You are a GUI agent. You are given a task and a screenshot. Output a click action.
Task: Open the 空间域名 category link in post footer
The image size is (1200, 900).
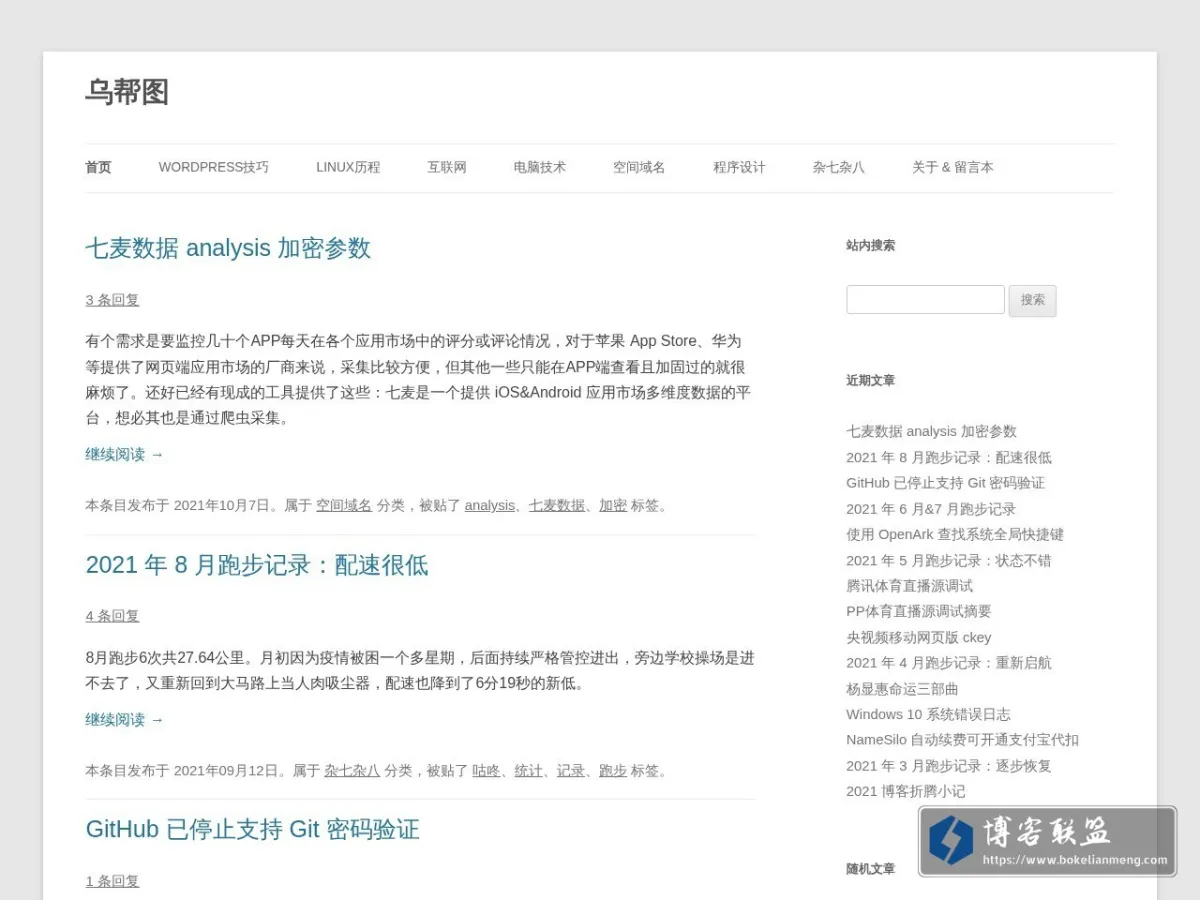point(344,506)
